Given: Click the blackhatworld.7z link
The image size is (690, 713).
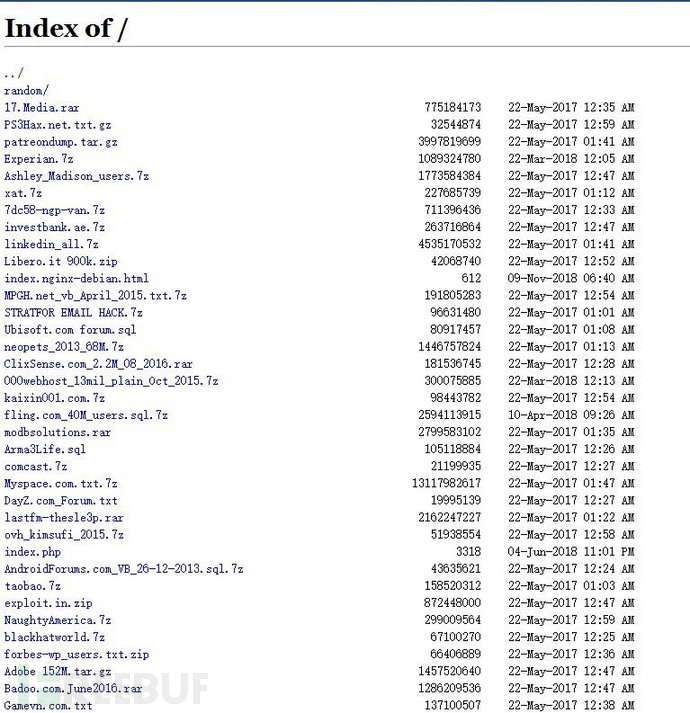Looking at the screenshot, I should coord(55,638).
